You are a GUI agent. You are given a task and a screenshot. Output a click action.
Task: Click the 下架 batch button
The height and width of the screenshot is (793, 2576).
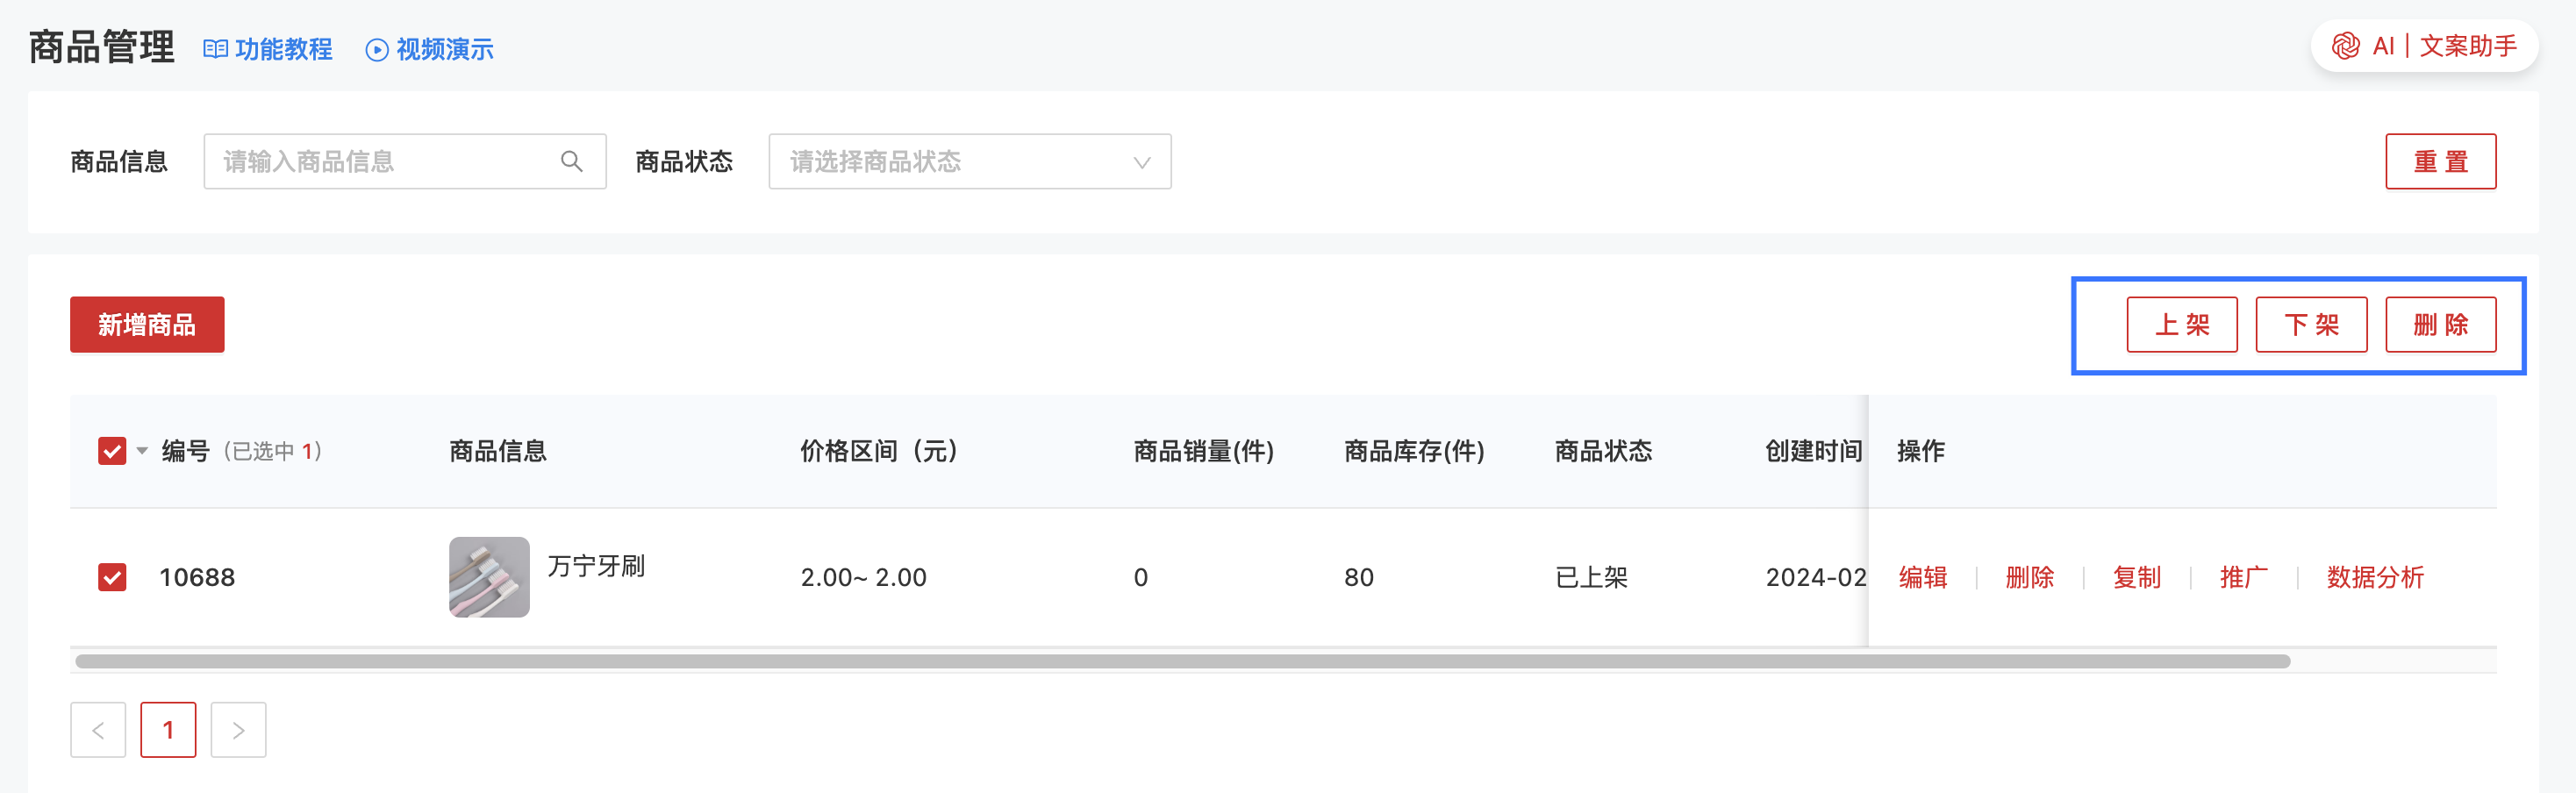pyautogui.click(x=2310, y=324)
